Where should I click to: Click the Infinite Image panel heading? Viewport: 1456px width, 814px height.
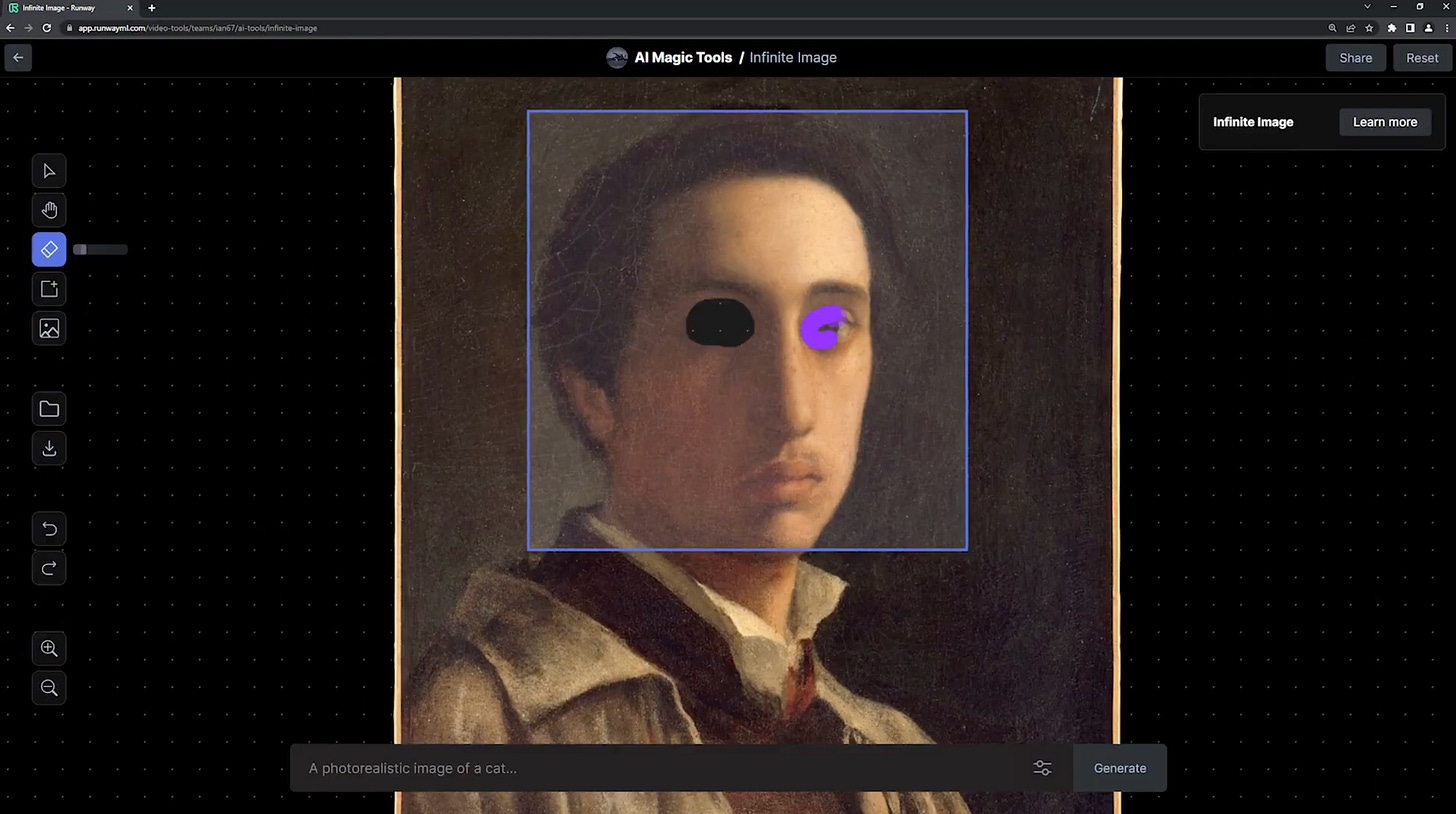(x=1253, y=122)
